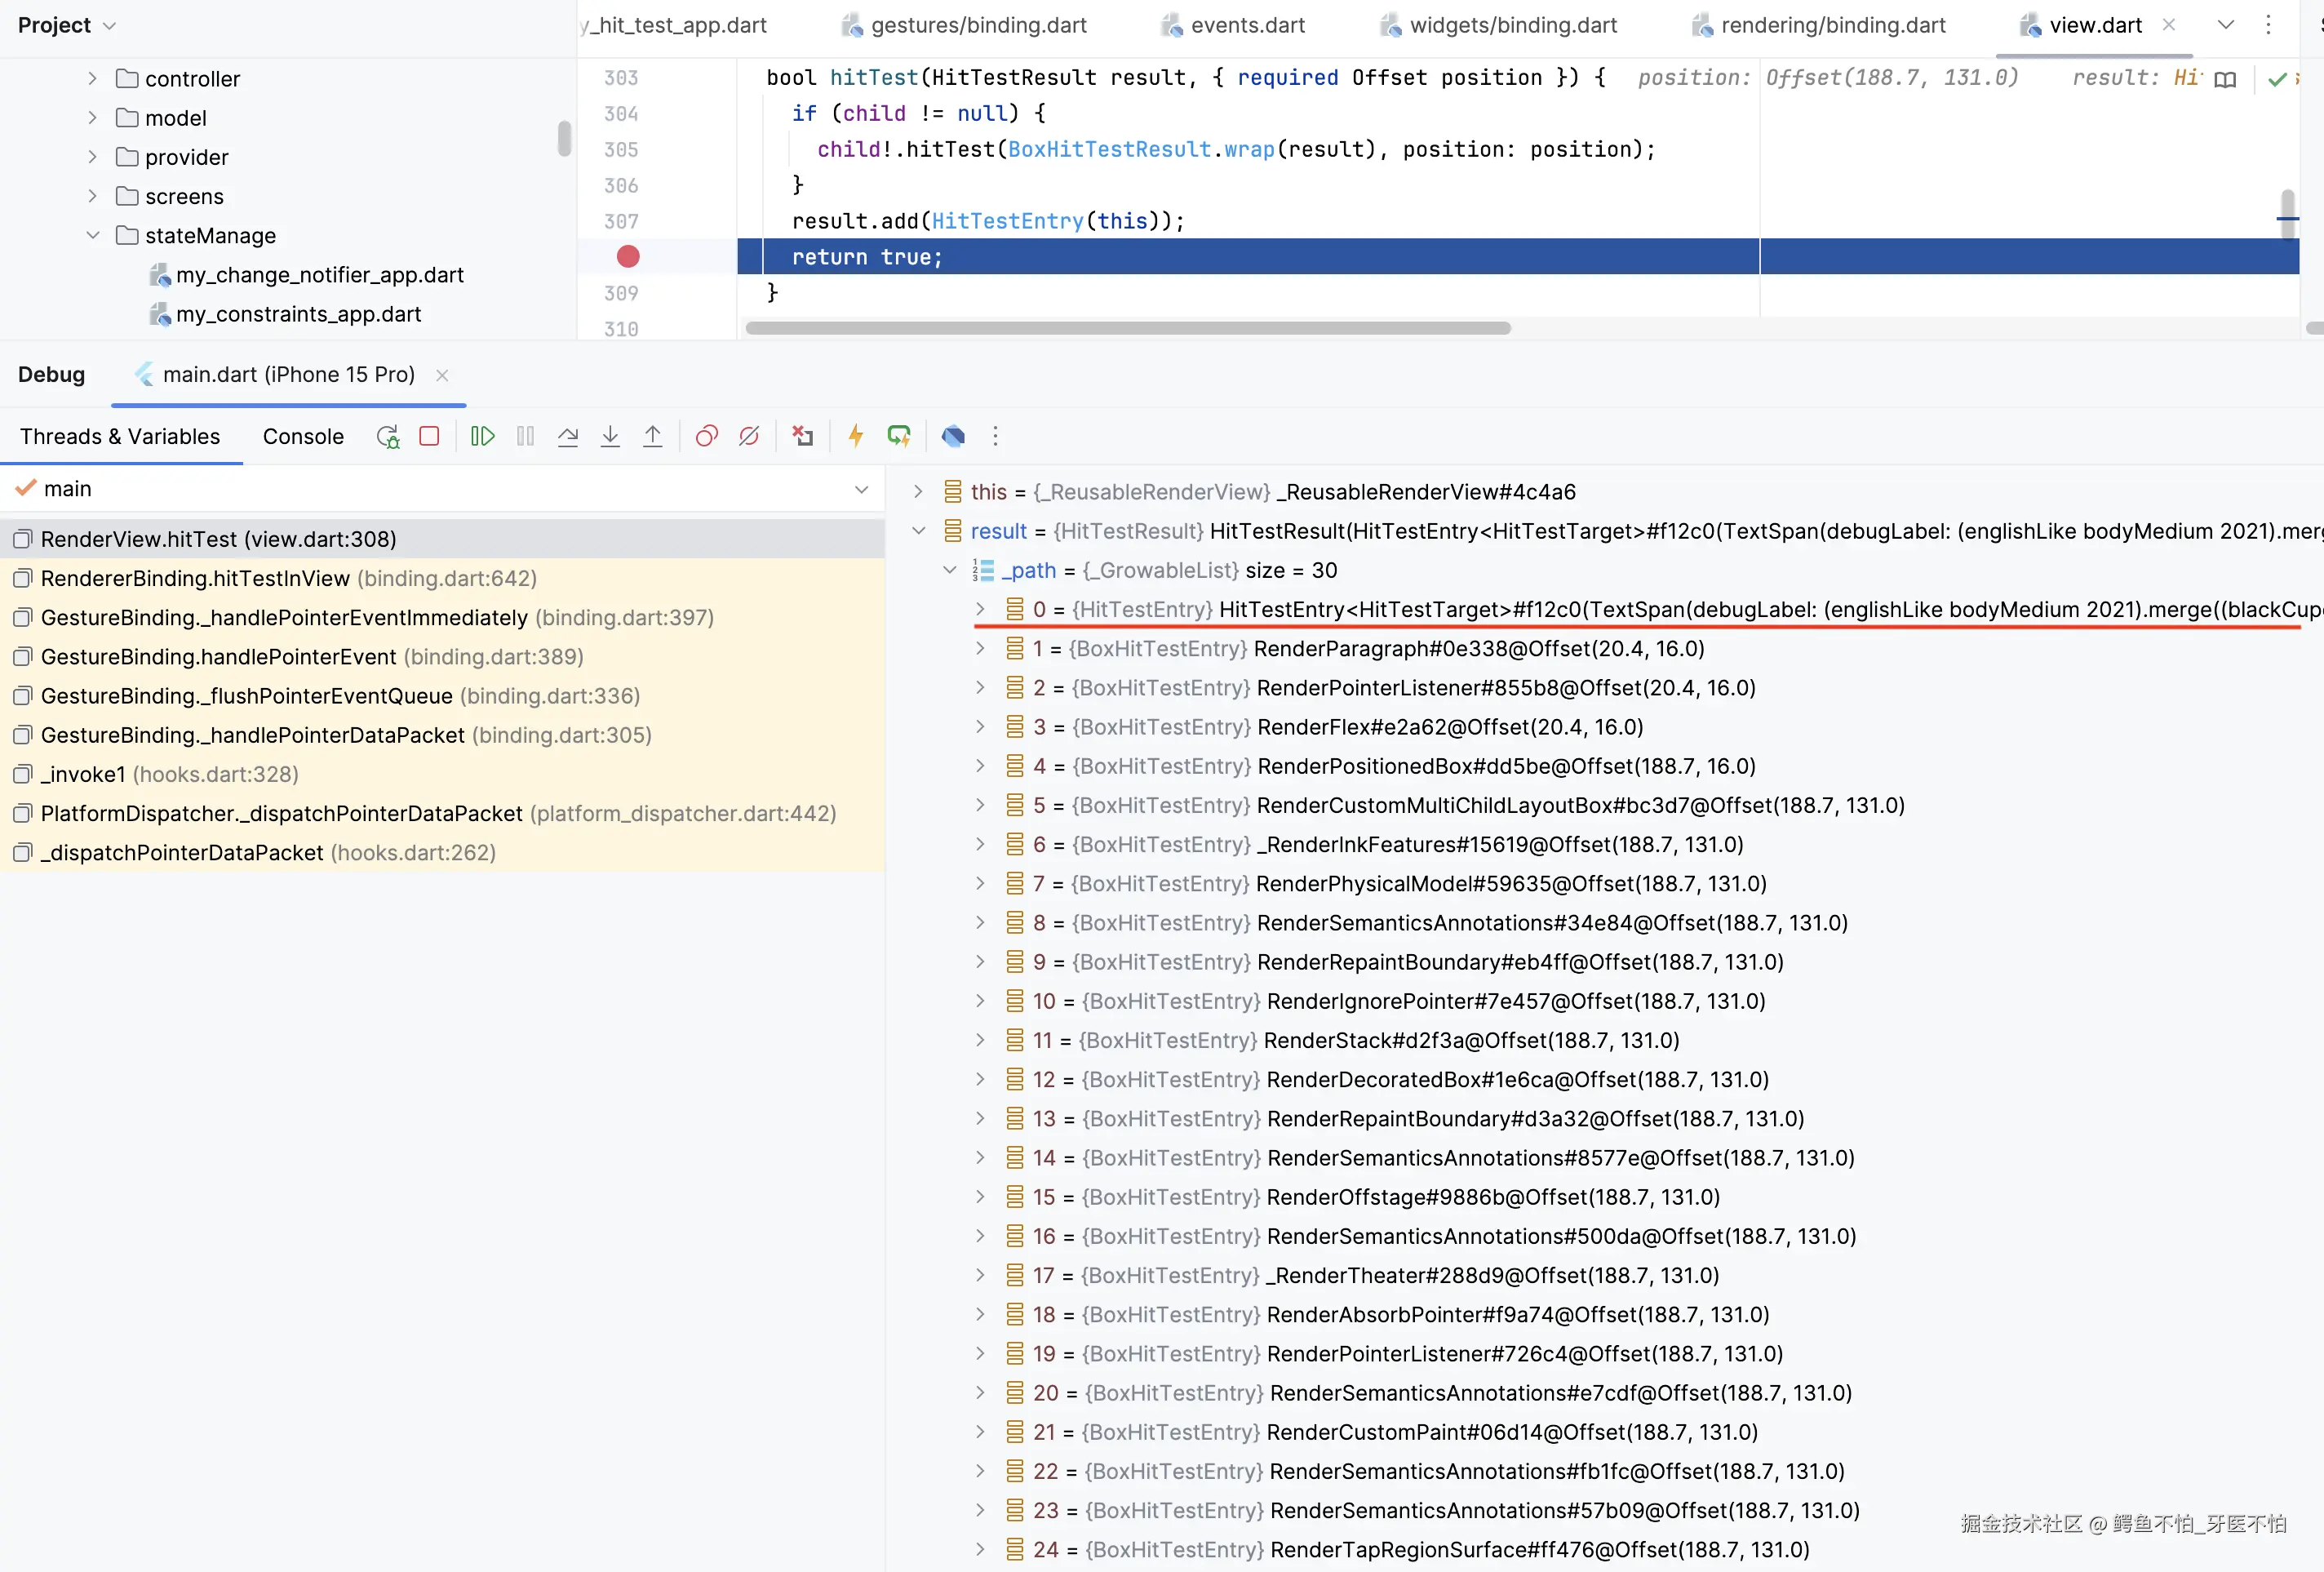Remove the red breakpoint at line 308
Screen dimensions: 2324x1572
coord(628,257)
